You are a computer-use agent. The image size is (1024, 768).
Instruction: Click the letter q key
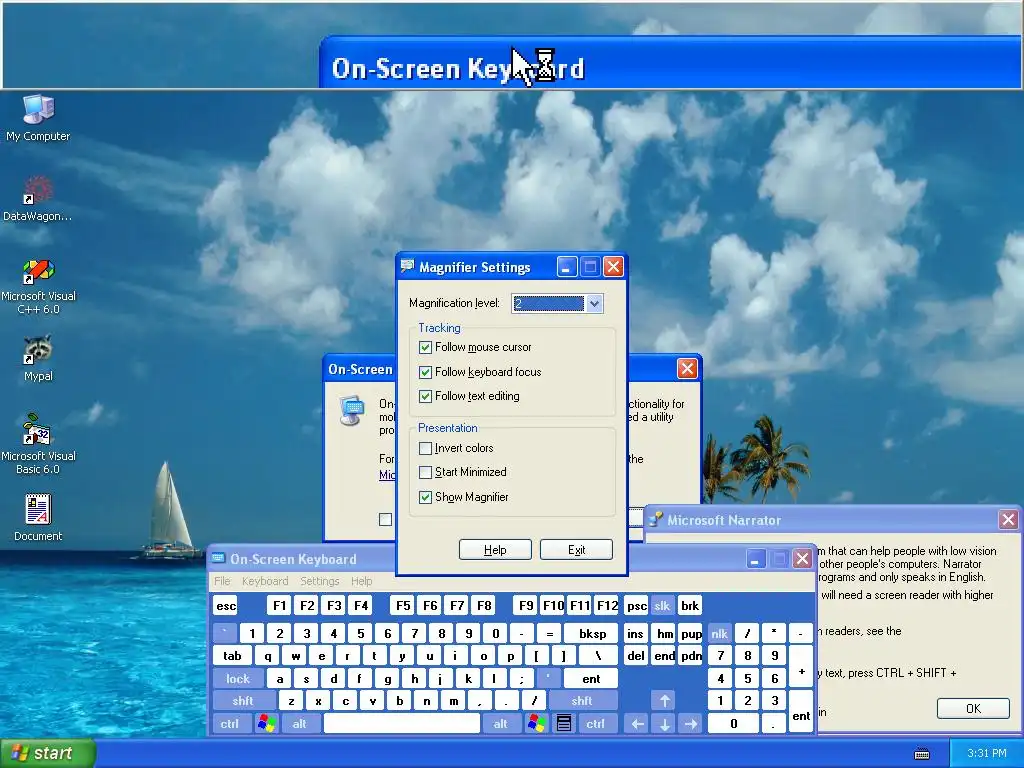268,656
